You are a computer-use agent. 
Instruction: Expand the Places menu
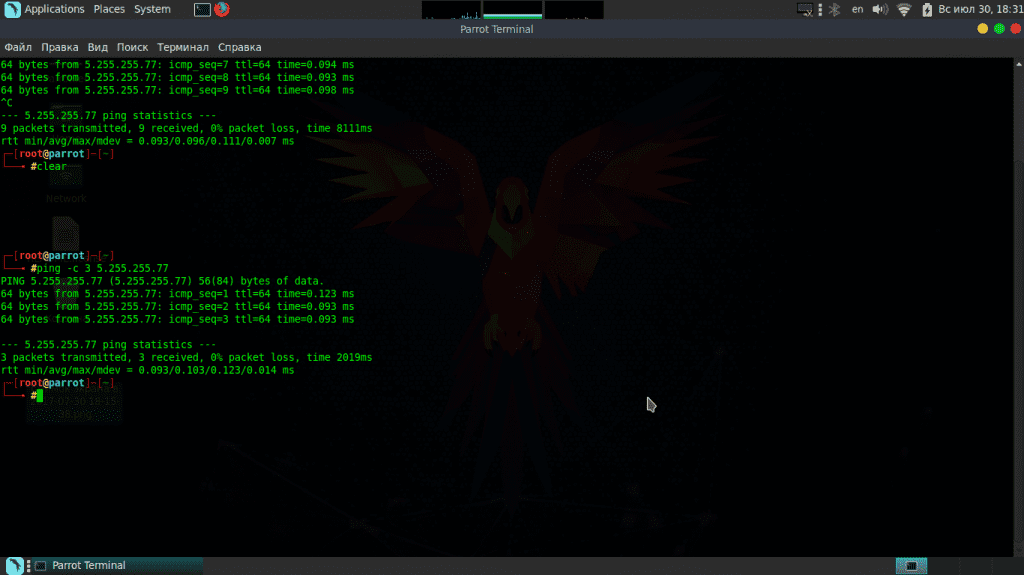pos(109,9)
